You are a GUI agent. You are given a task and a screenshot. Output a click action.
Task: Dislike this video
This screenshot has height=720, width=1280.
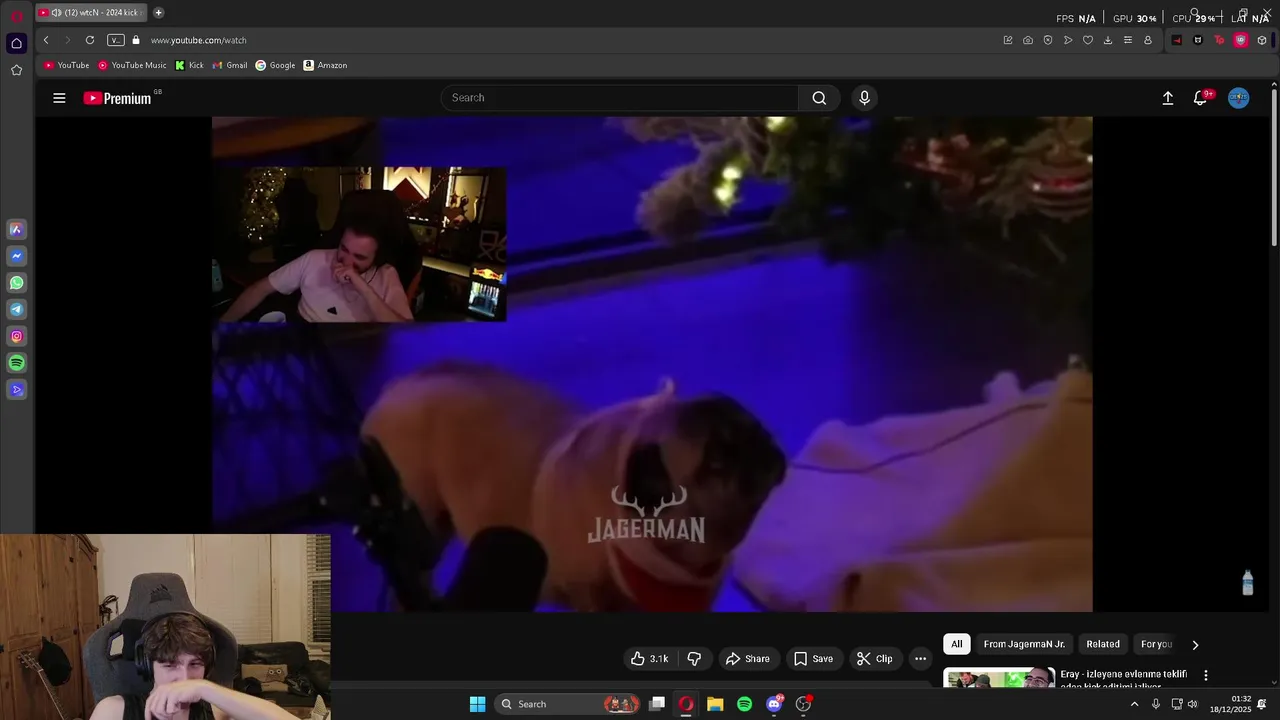click(x=694, y=658)
